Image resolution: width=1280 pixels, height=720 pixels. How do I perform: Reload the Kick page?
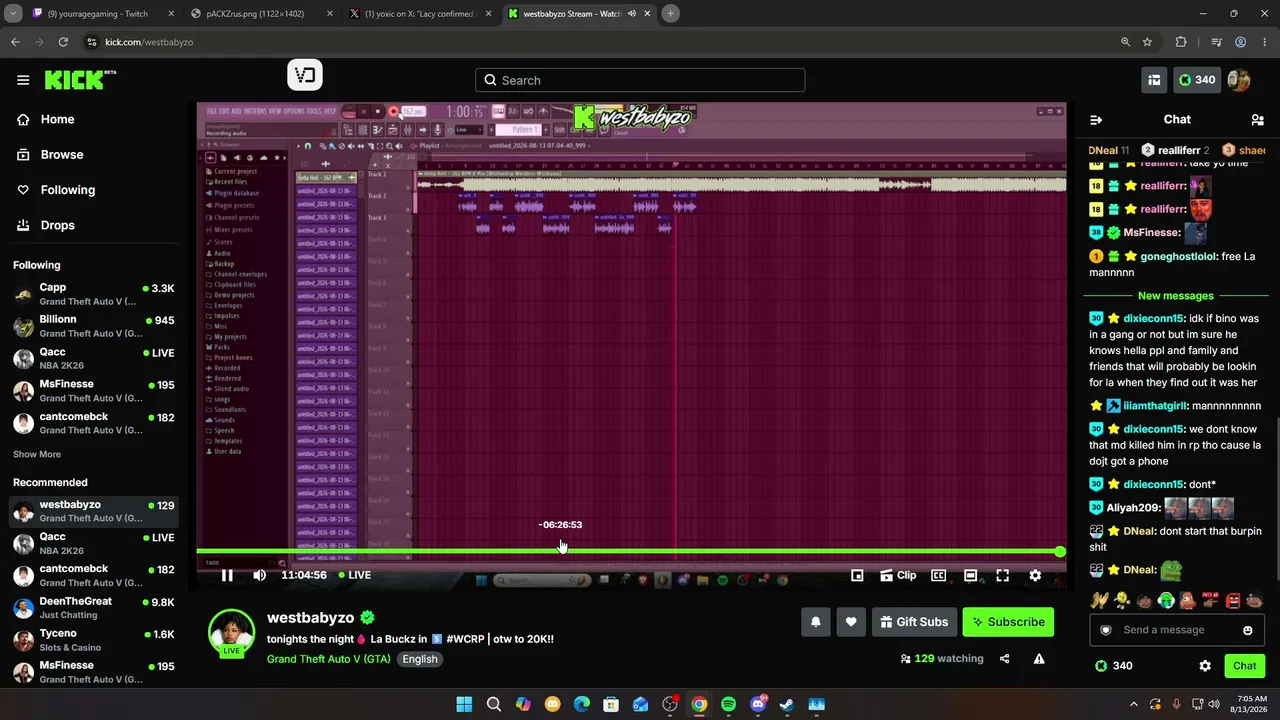click(x=63, y=42)
